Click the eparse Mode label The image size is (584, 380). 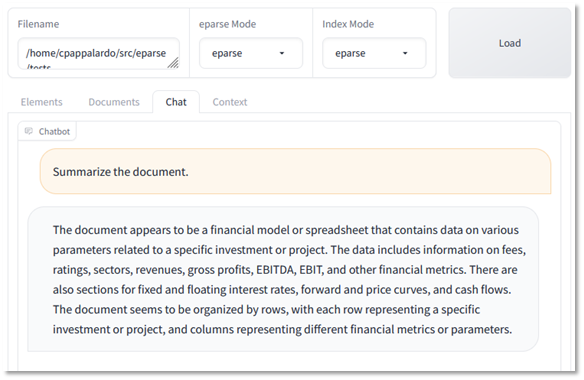pyautogui.click(x=228, y=24)
